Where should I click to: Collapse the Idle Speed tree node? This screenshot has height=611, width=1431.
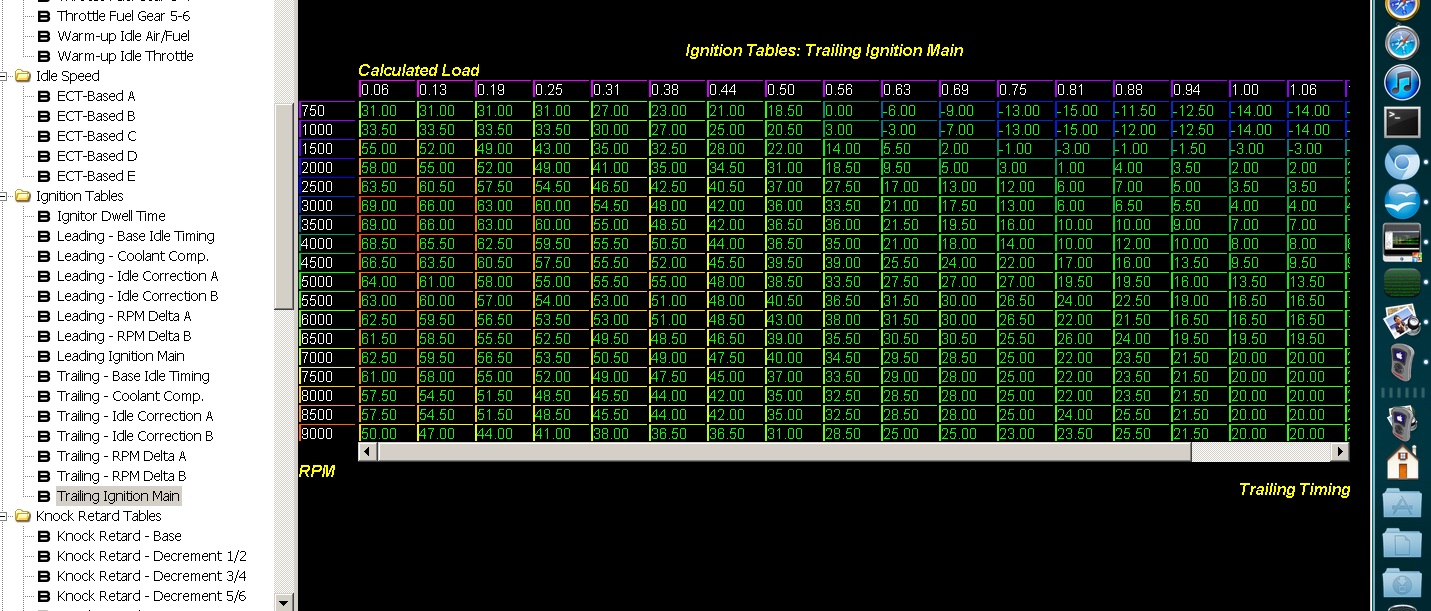point(5,76)
